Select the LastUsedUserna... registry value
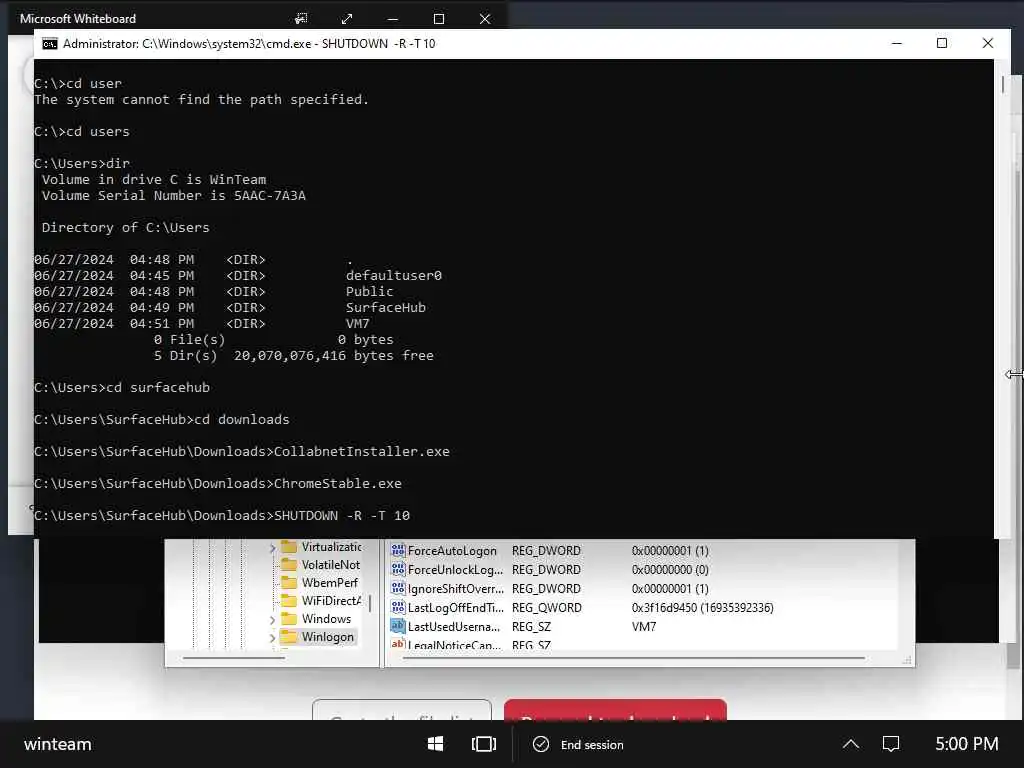1024x768 pixels. [454, 626]
